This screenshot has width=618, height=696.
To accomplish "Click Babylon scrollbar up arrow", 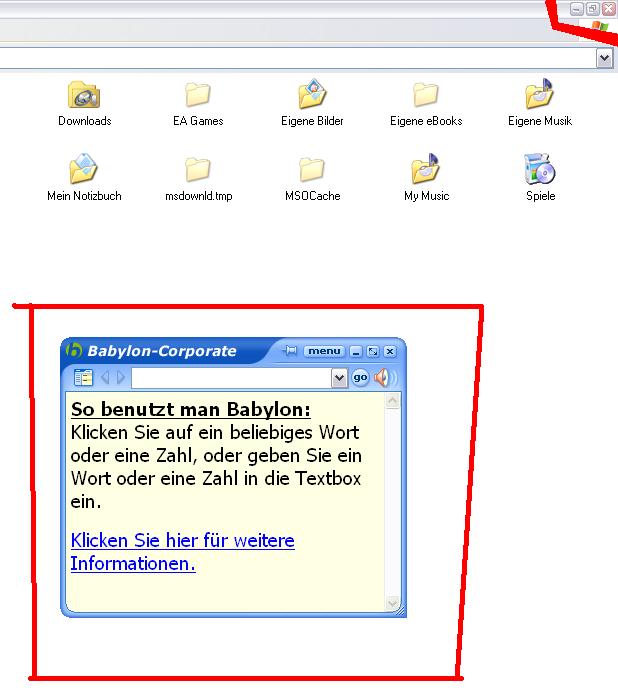I will pos(392,401).
